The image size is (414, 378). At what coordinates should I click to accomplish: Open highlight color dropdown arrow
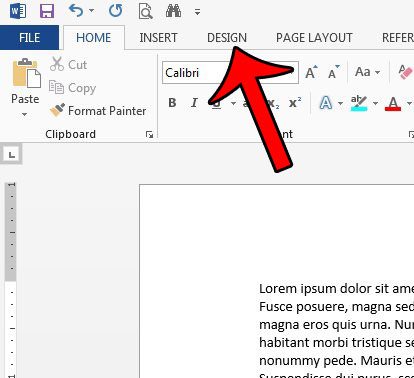point(375,103)
